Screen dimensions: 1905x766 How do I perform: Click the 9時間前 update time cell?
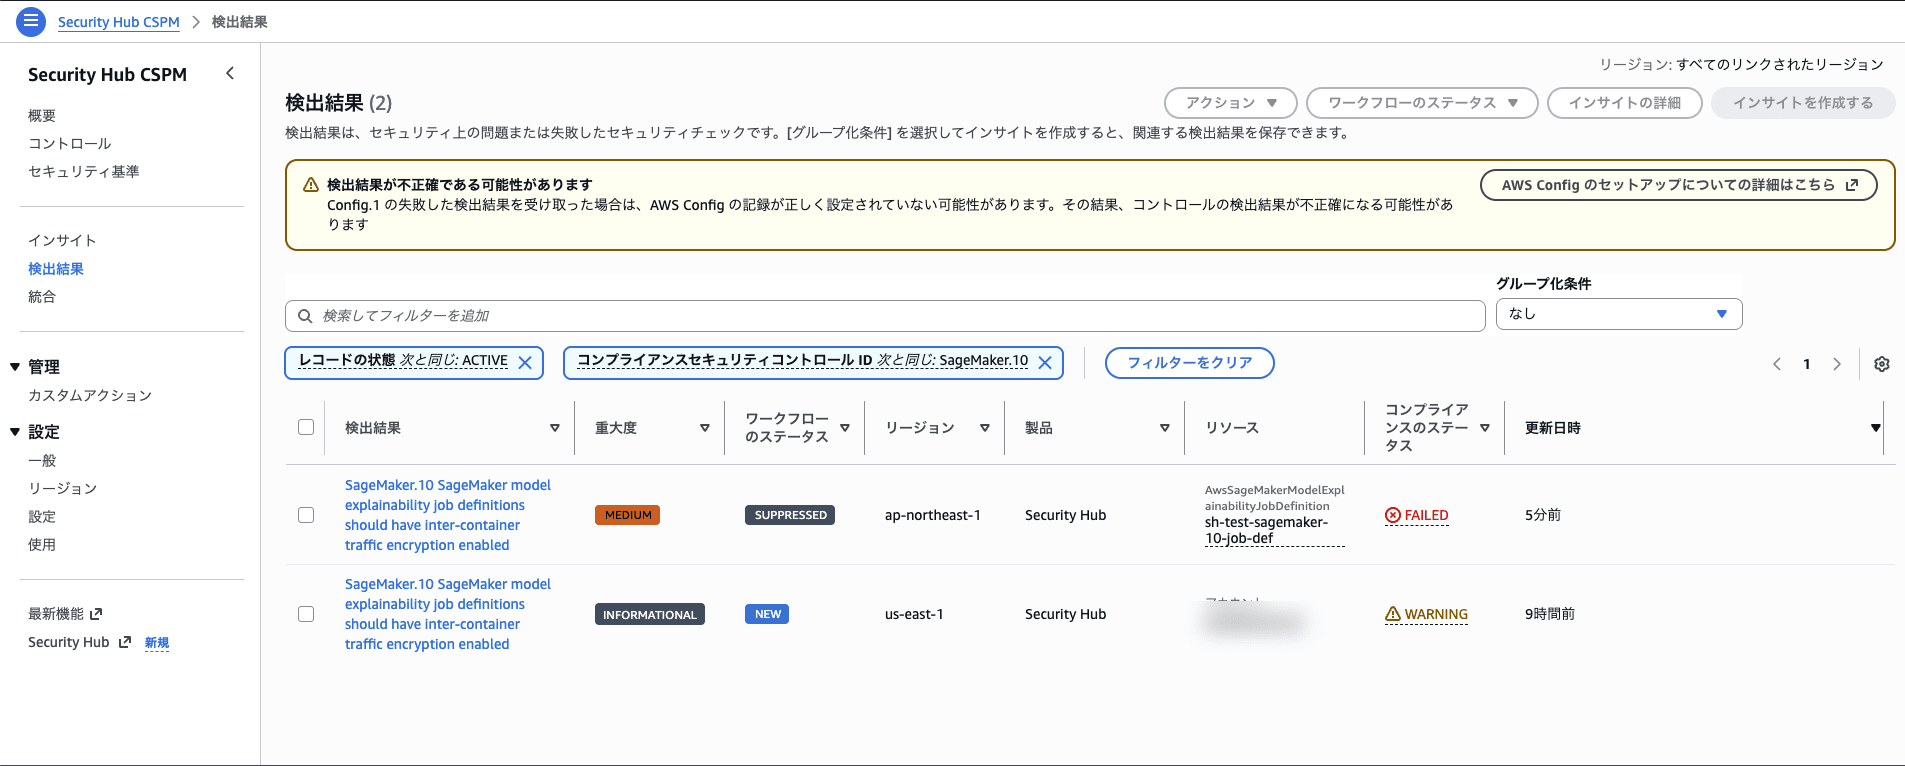tap(1550, 614)
